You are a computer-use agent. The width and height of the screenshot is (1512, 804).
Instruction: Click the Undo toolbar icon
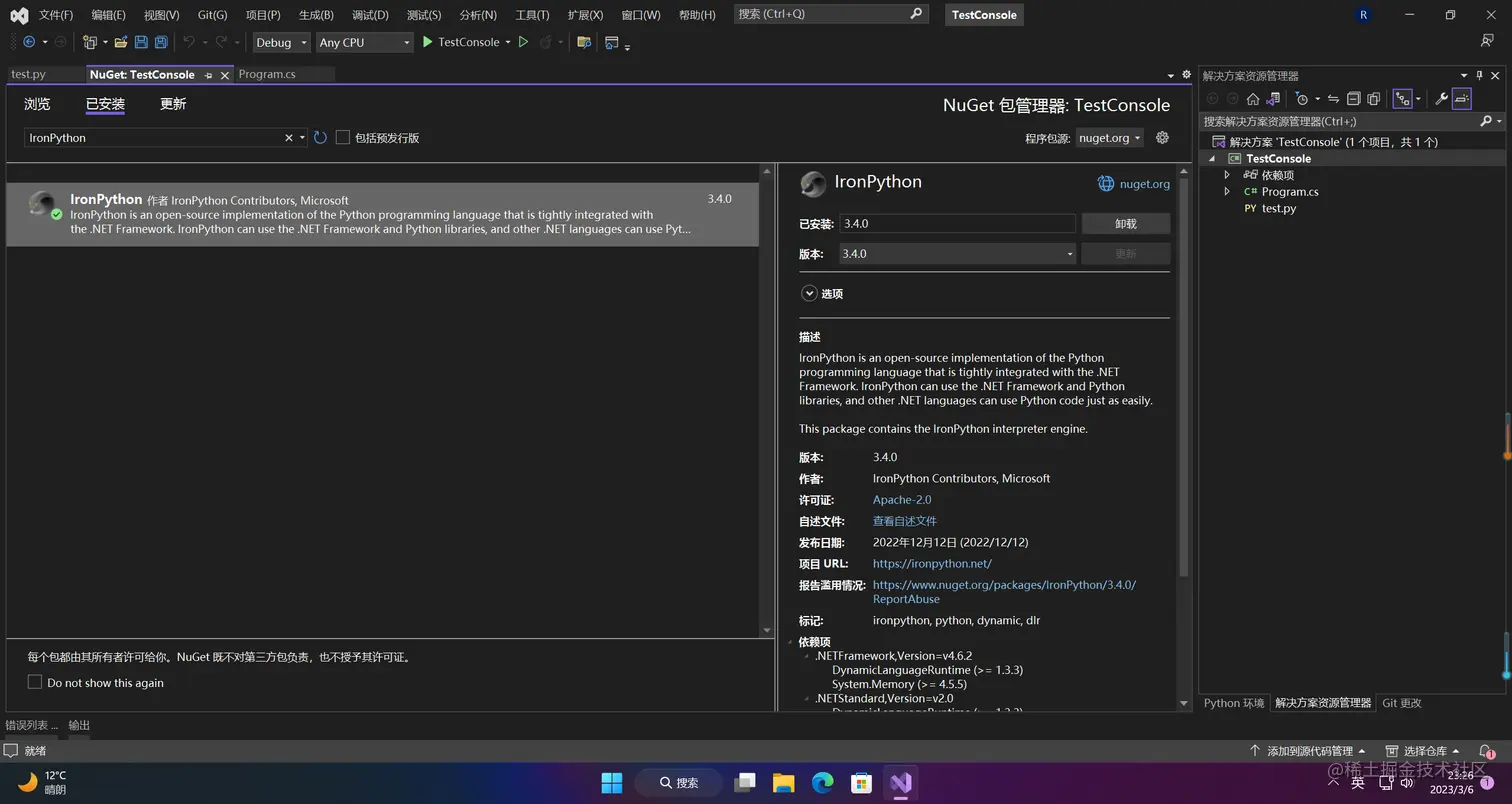tap(188, 42)
